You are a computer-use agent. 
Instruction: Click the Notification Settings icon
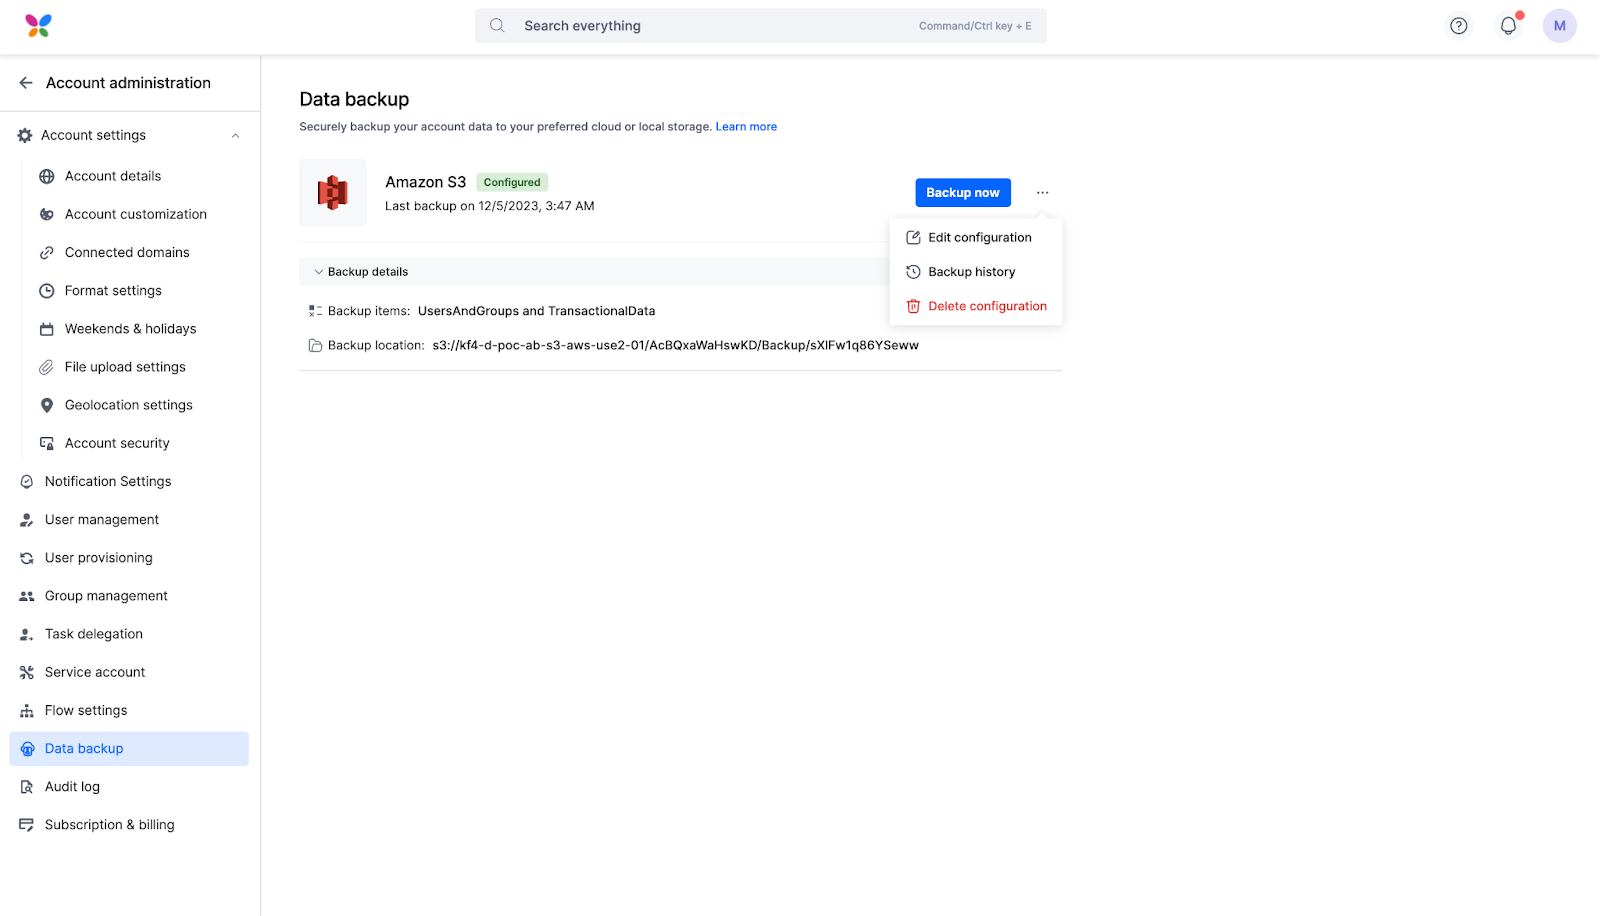click(x=27, y=482)
